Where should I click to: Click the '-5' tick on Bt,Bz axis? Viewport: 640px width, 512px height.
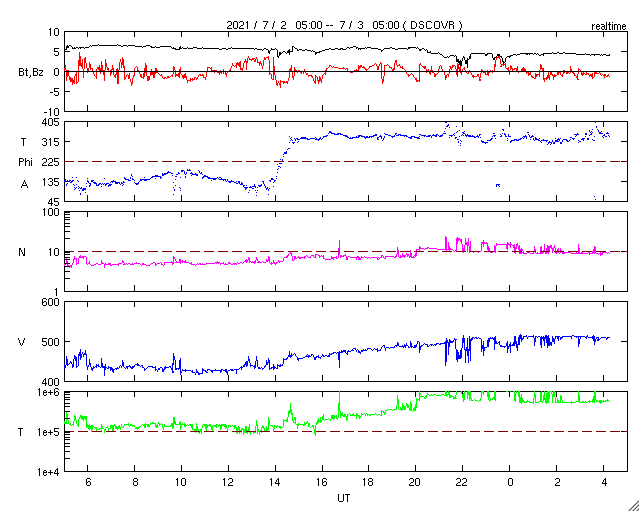pos(54,92)
